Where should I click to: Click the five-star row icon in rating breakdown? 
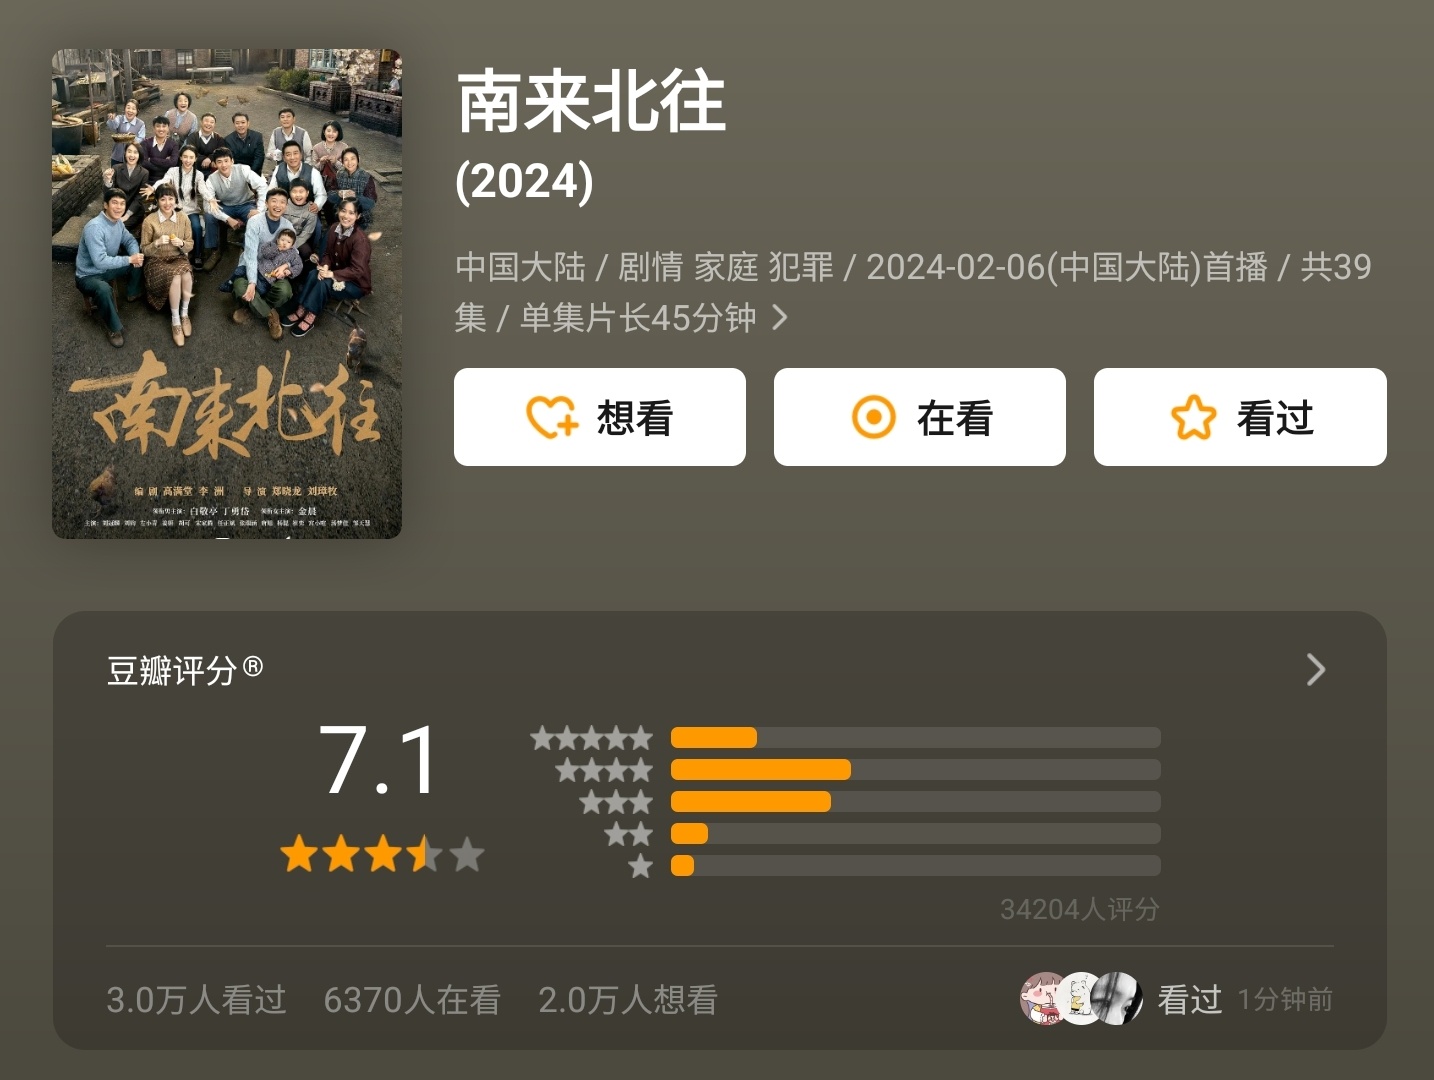[x=591, y=738]
